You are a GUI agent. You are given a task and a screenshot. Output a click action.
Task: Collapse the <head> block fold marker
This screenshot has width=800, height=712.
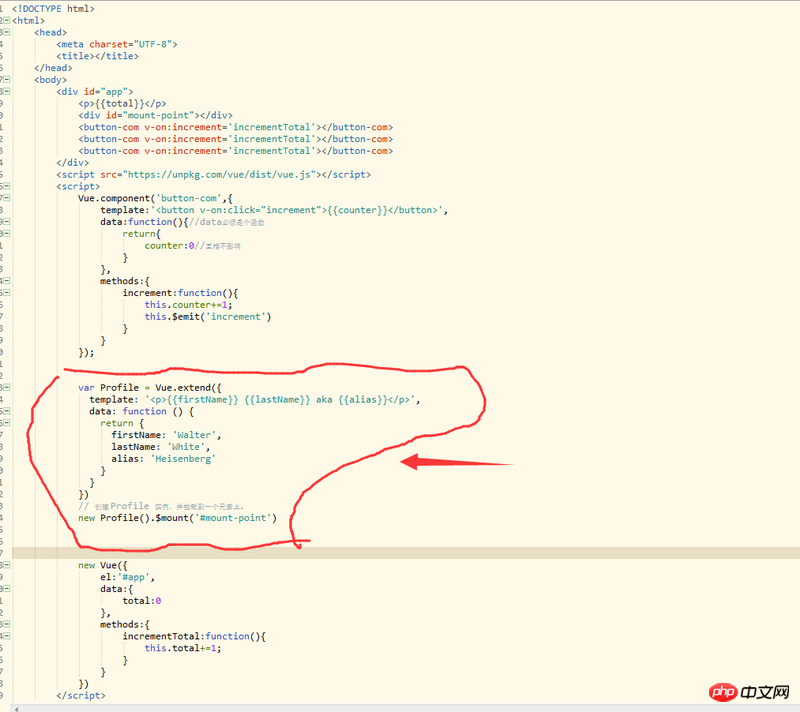pyautogui.click(x=7, y=32)
